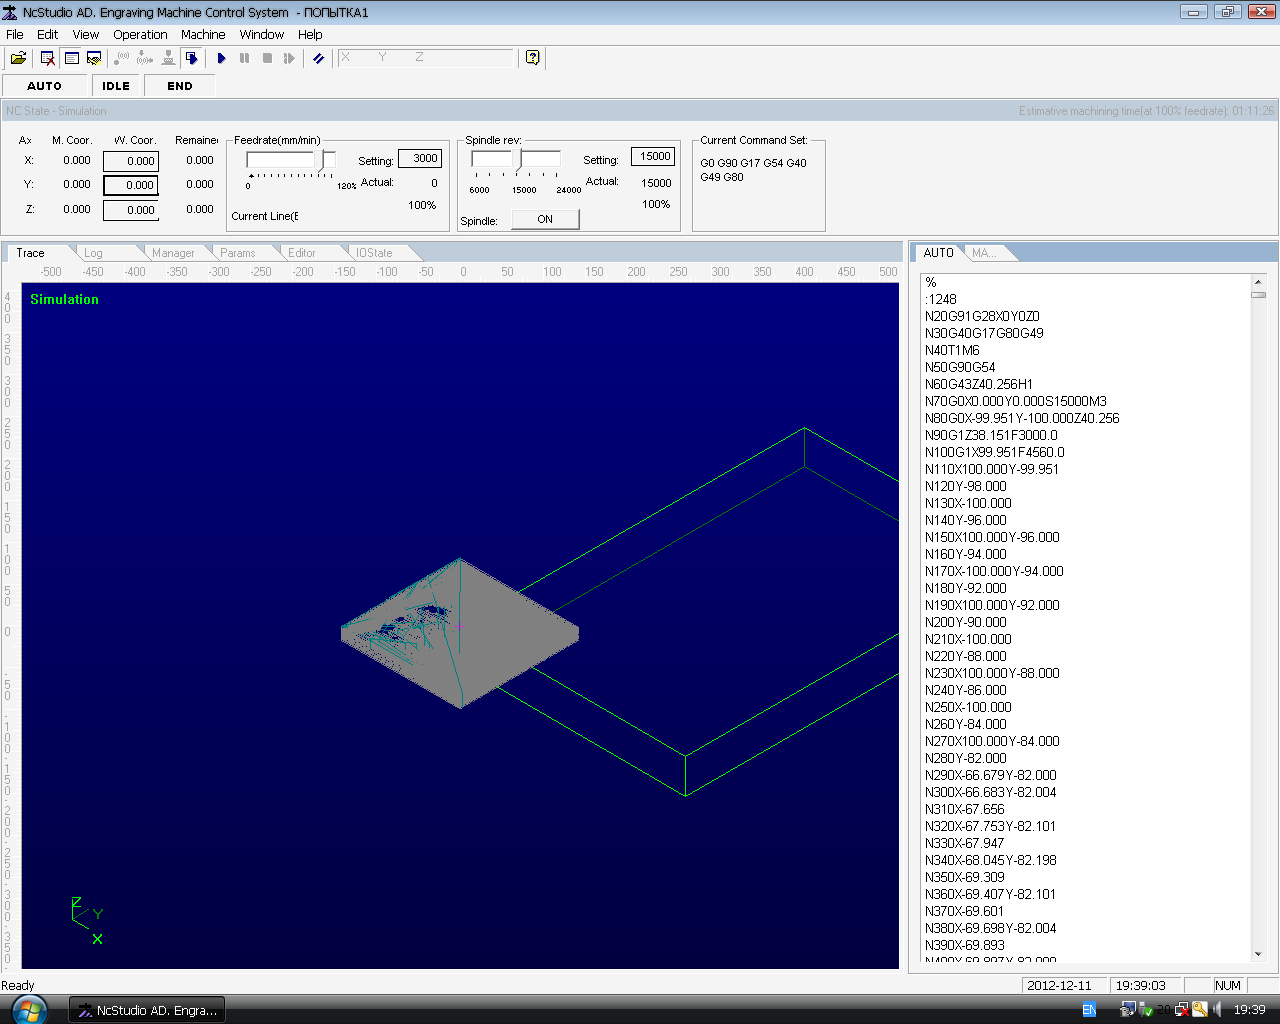
Task: Click the Pause toolbar icon
Action: 244,58
